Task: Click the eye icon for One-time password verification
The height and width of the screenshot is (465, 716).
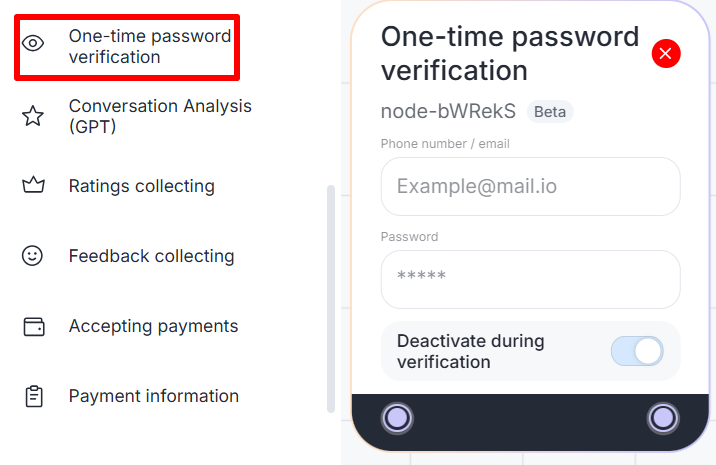Action: [34, 43]
